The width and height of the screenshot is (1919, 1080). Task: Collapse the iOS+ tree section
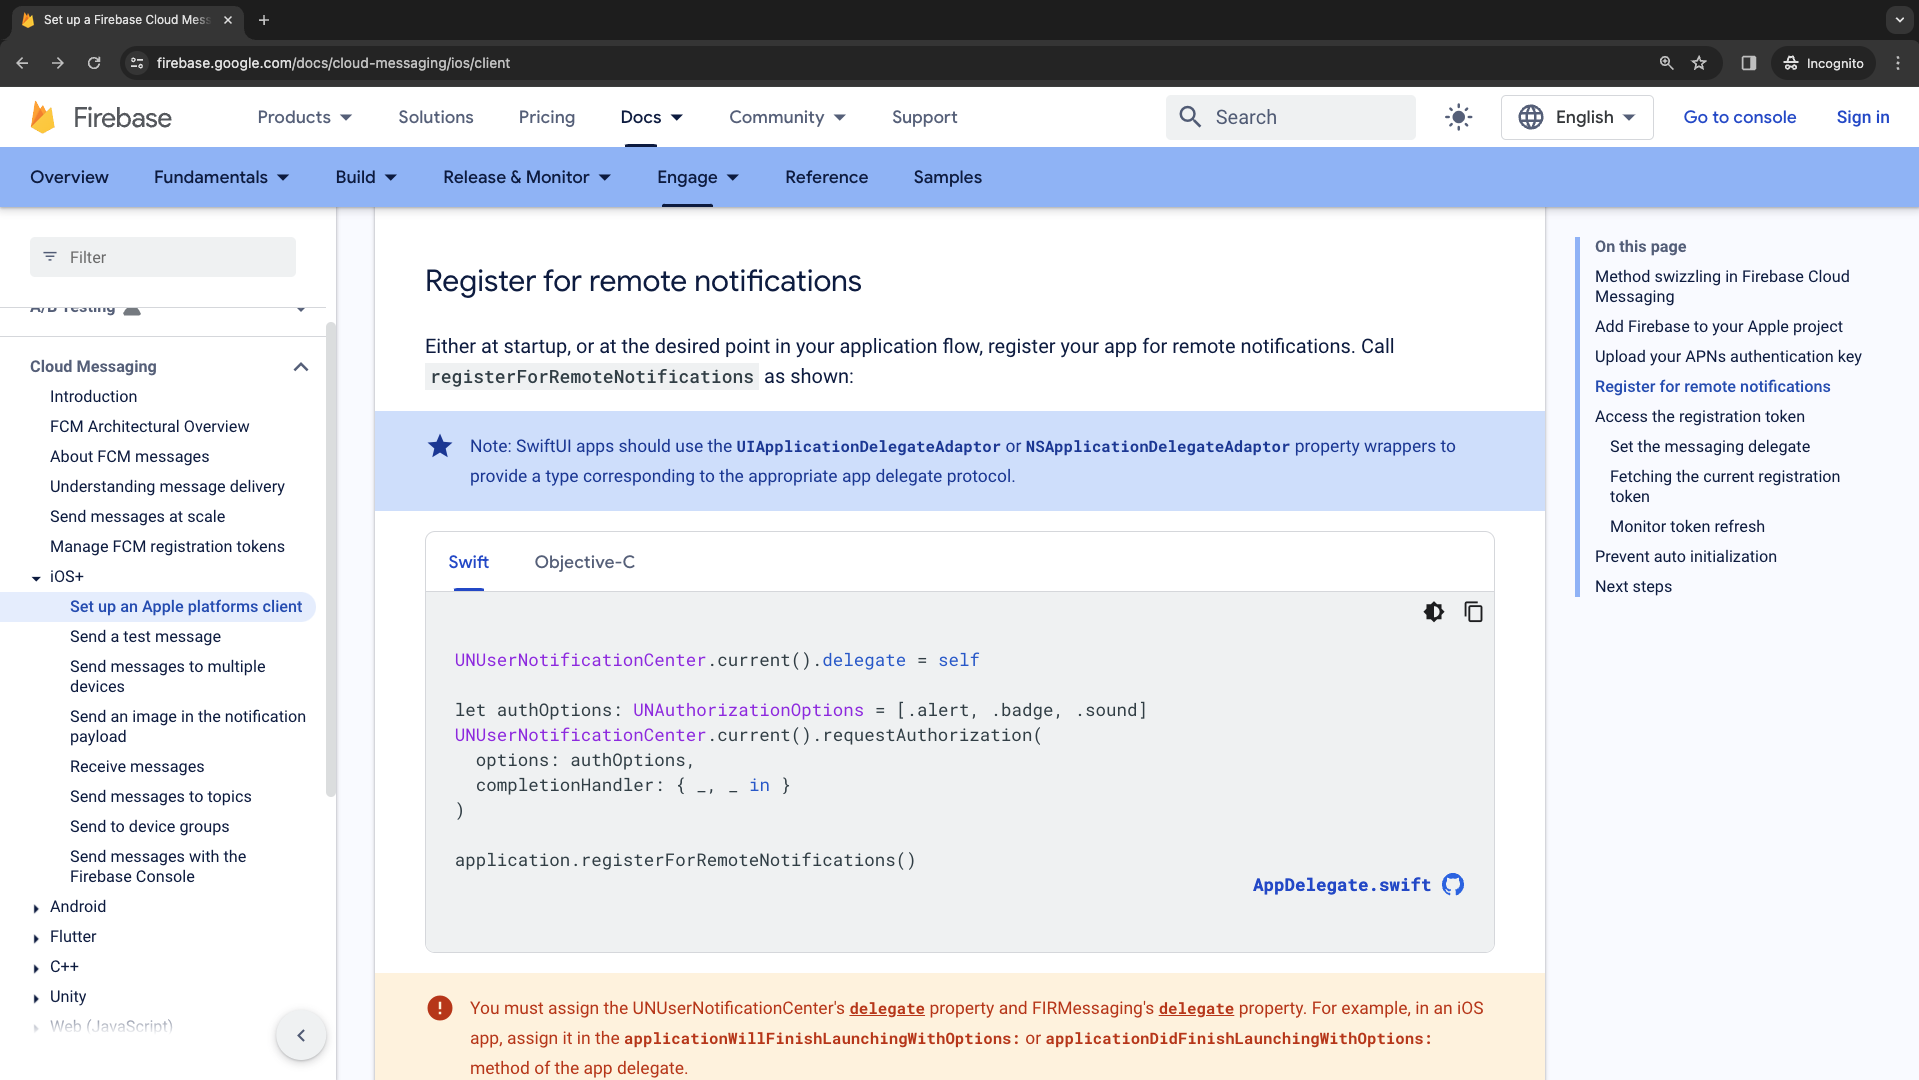click(36, 578)
